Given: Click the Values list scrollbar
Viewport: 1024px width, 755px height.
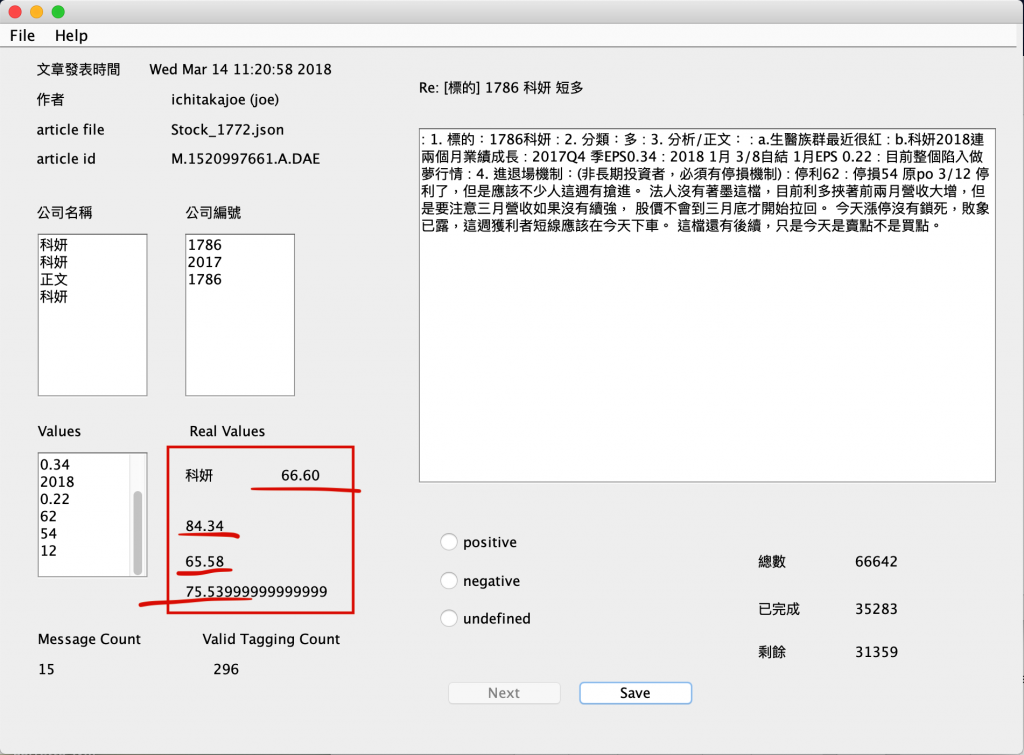Looking at the screenshot, I should 138,532.
